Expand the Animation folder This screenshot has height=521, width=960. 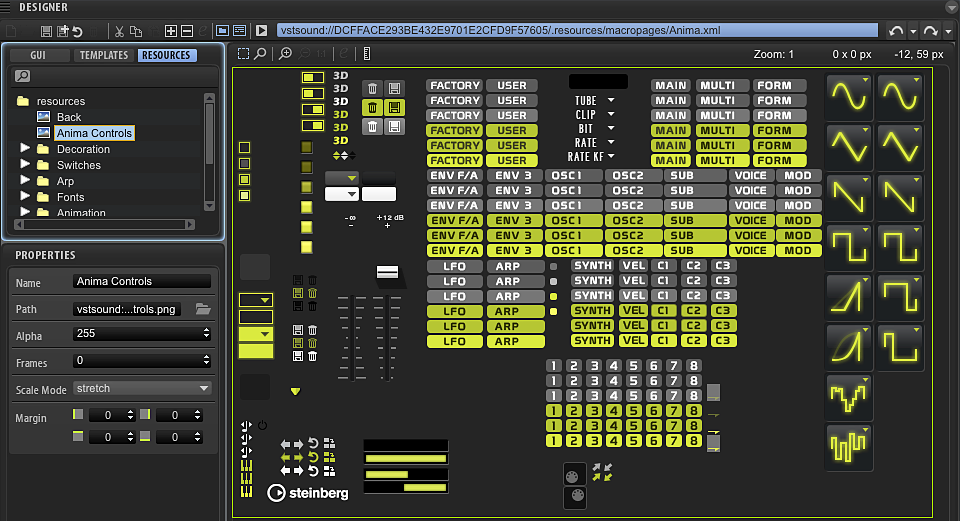pos(24,212)
